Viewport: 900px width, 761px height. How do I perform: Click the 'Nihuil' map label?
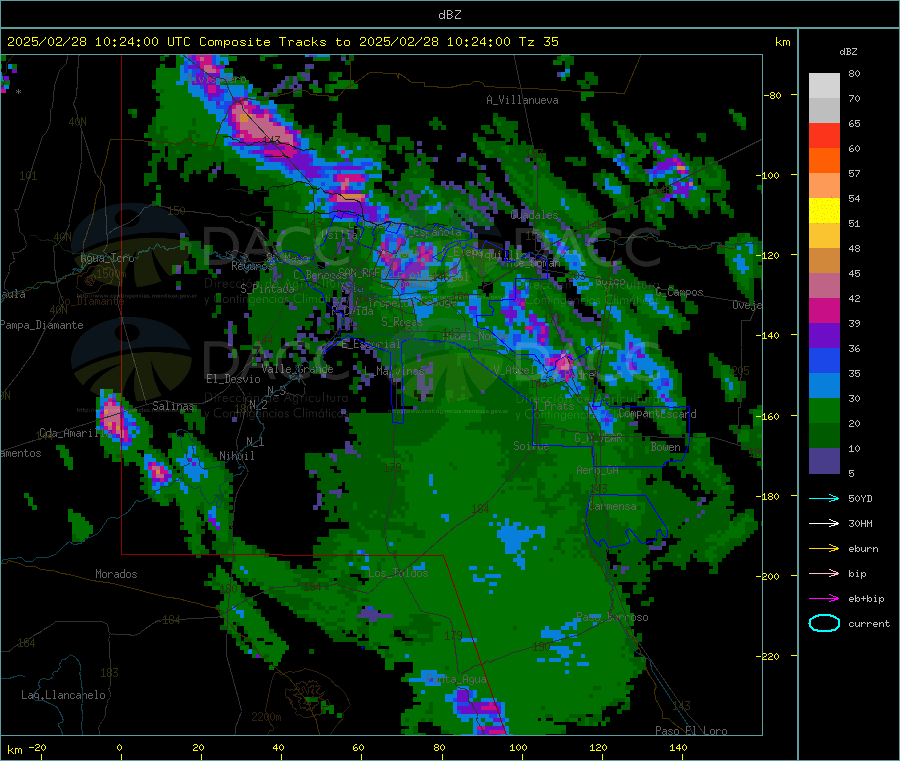(x=236, y=456)
